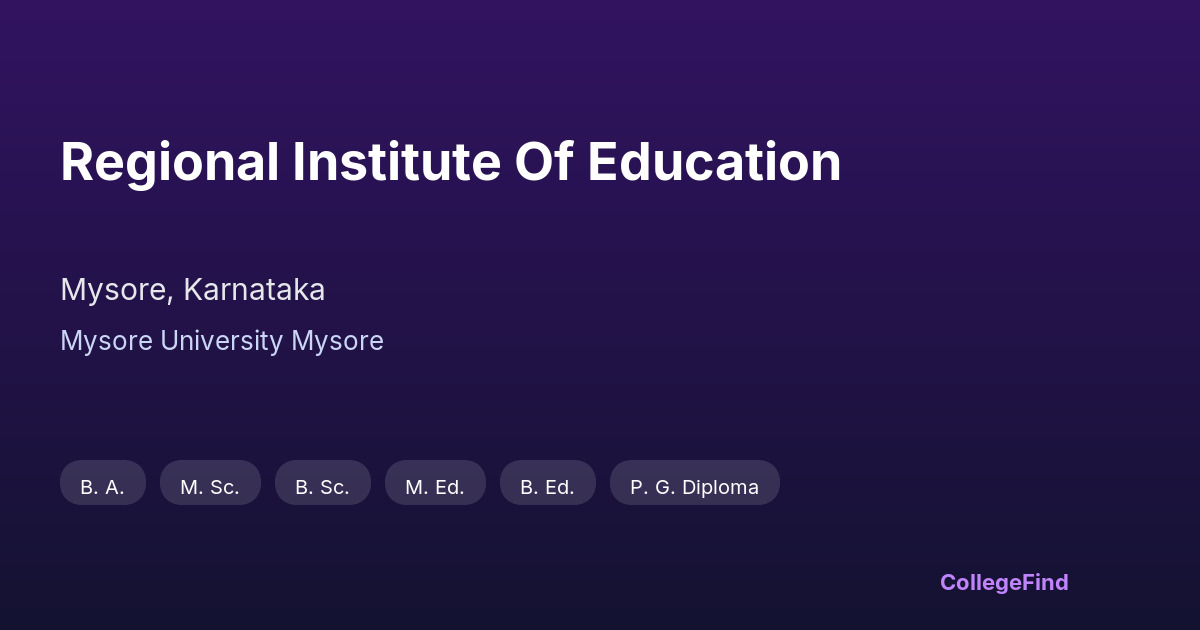Click the final "Mysore" after "University"
Screen dimensions: 1200x630
[x=337, y=341]
